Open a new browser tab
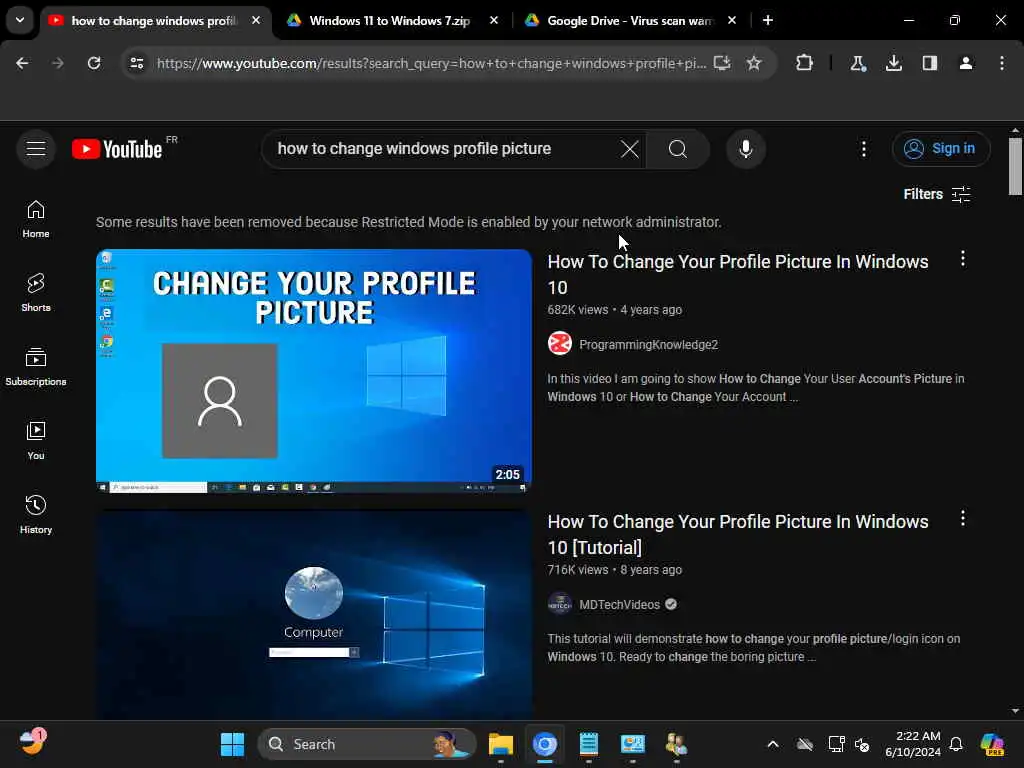 (768, 20)
